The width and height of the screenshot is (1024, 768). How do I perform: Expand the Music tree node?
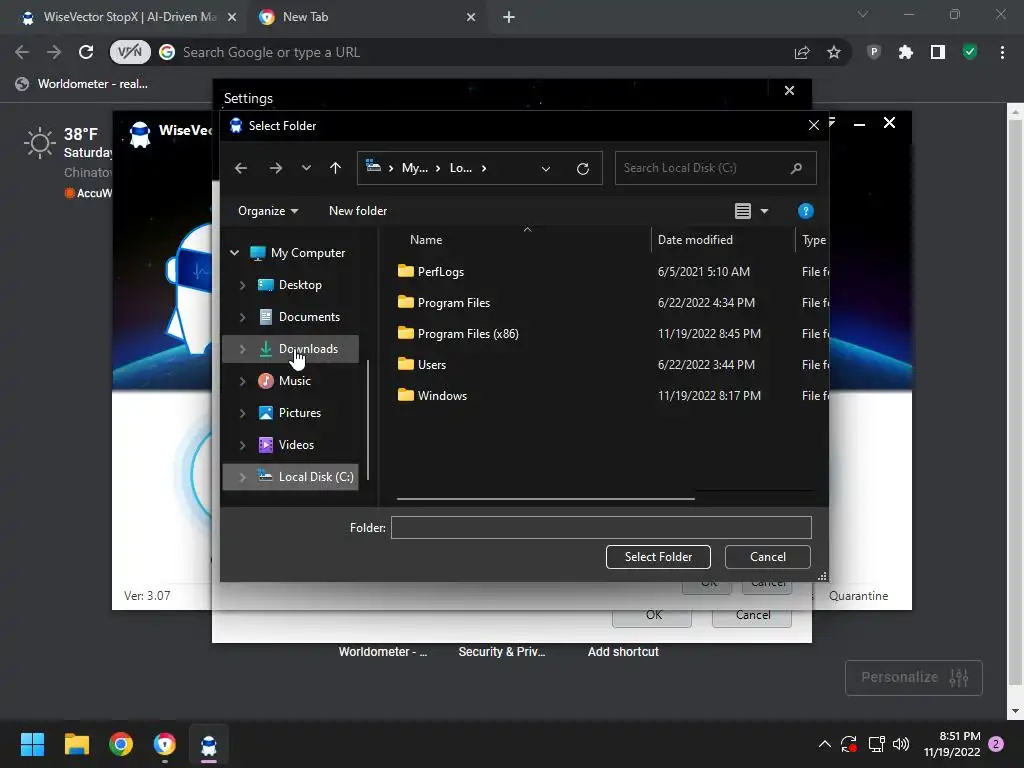(x=242, y=381)
